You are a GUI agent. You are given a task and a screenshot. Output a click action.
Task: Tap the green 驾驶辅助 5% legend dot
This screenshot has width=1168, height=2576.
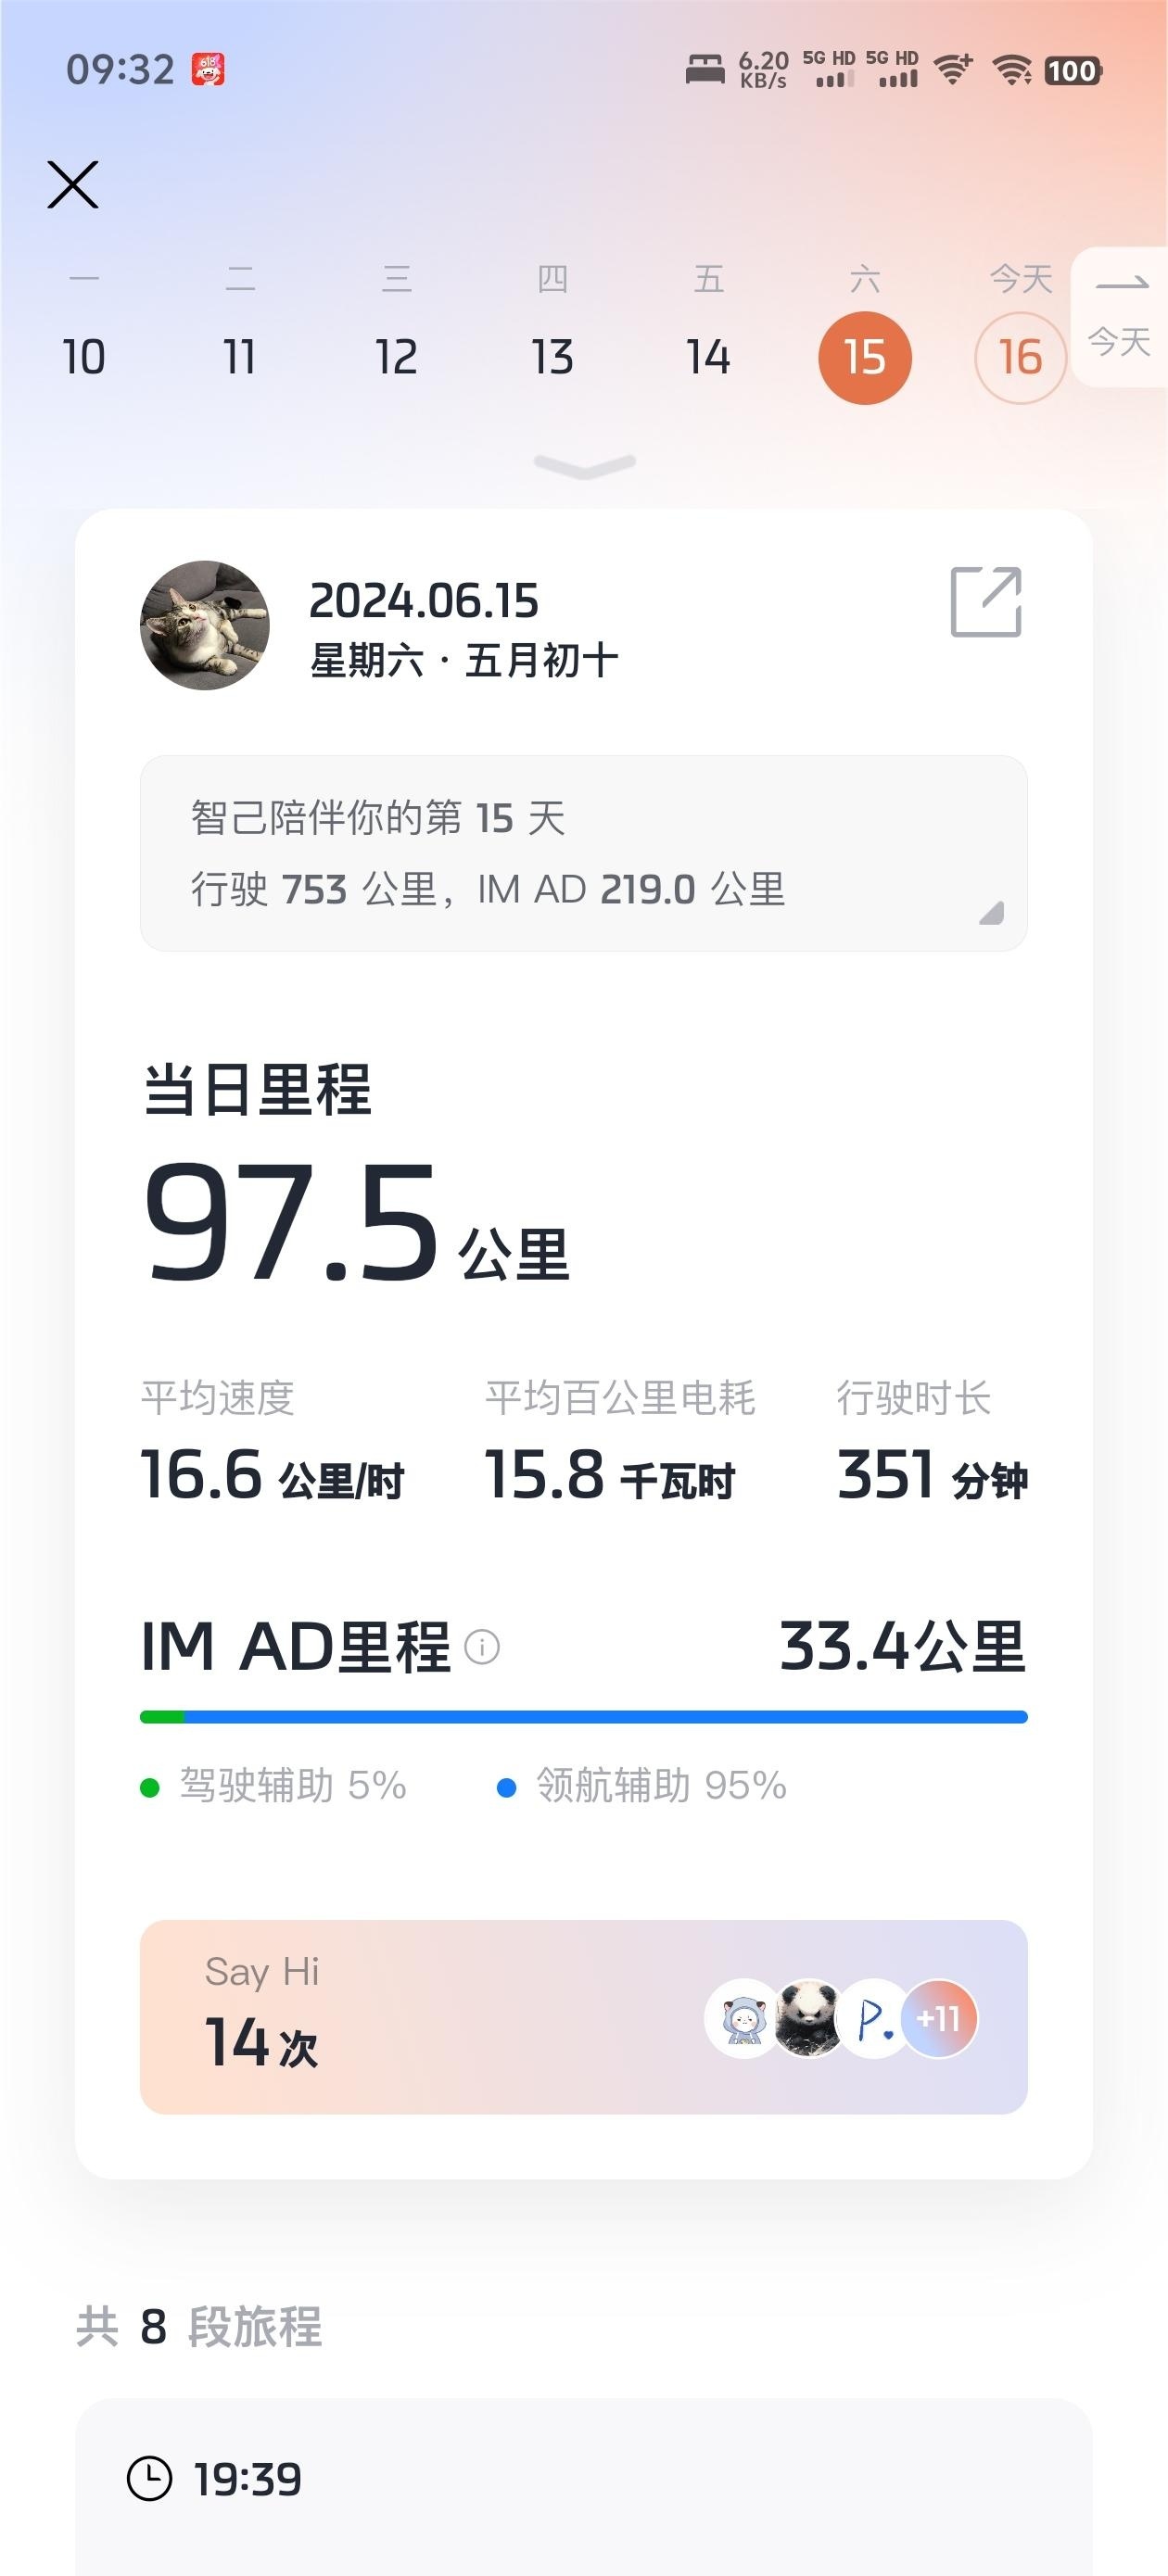(x=150, y=1787)
